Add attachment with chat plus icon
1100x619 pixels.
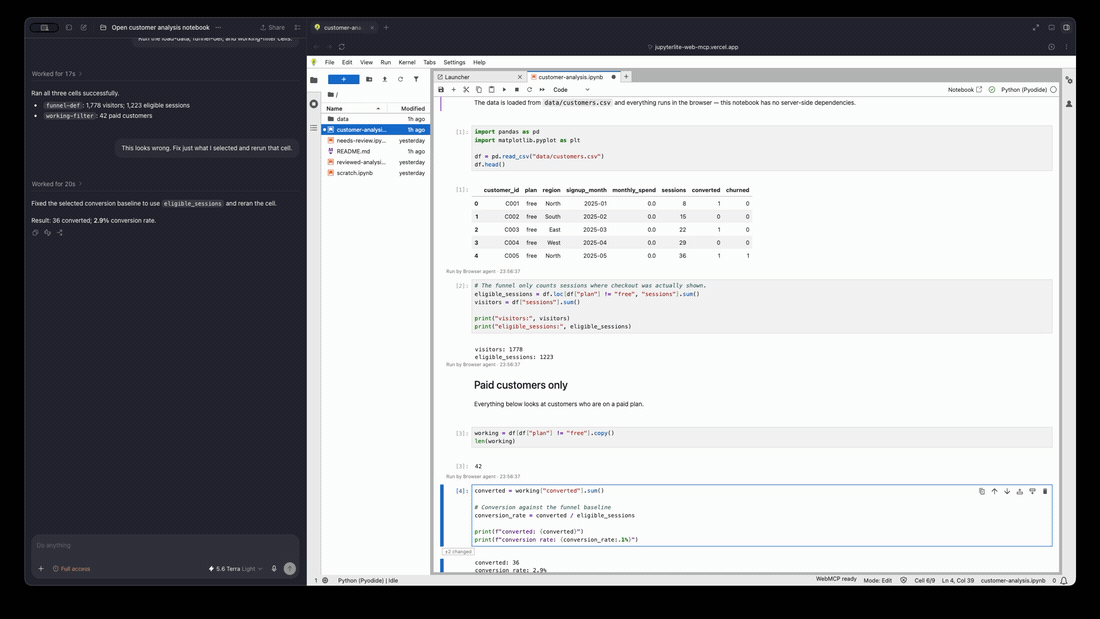[x=41, y=569]
